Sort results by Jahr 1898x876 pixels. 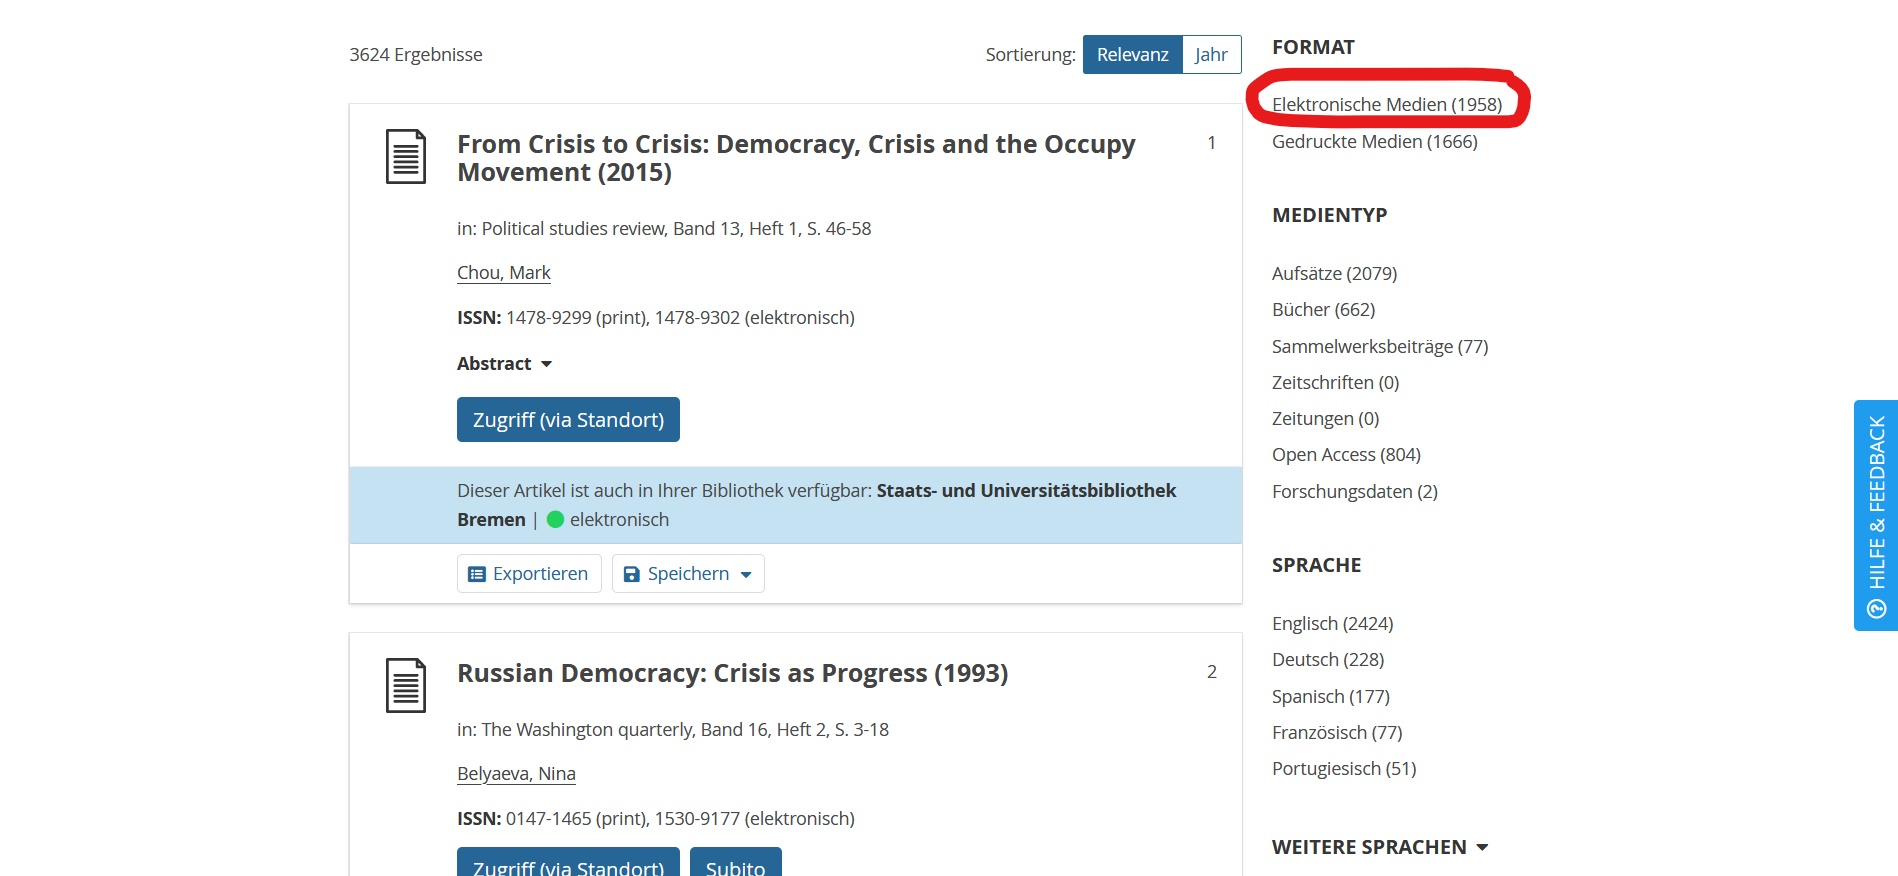click(x=1211, y=55)
